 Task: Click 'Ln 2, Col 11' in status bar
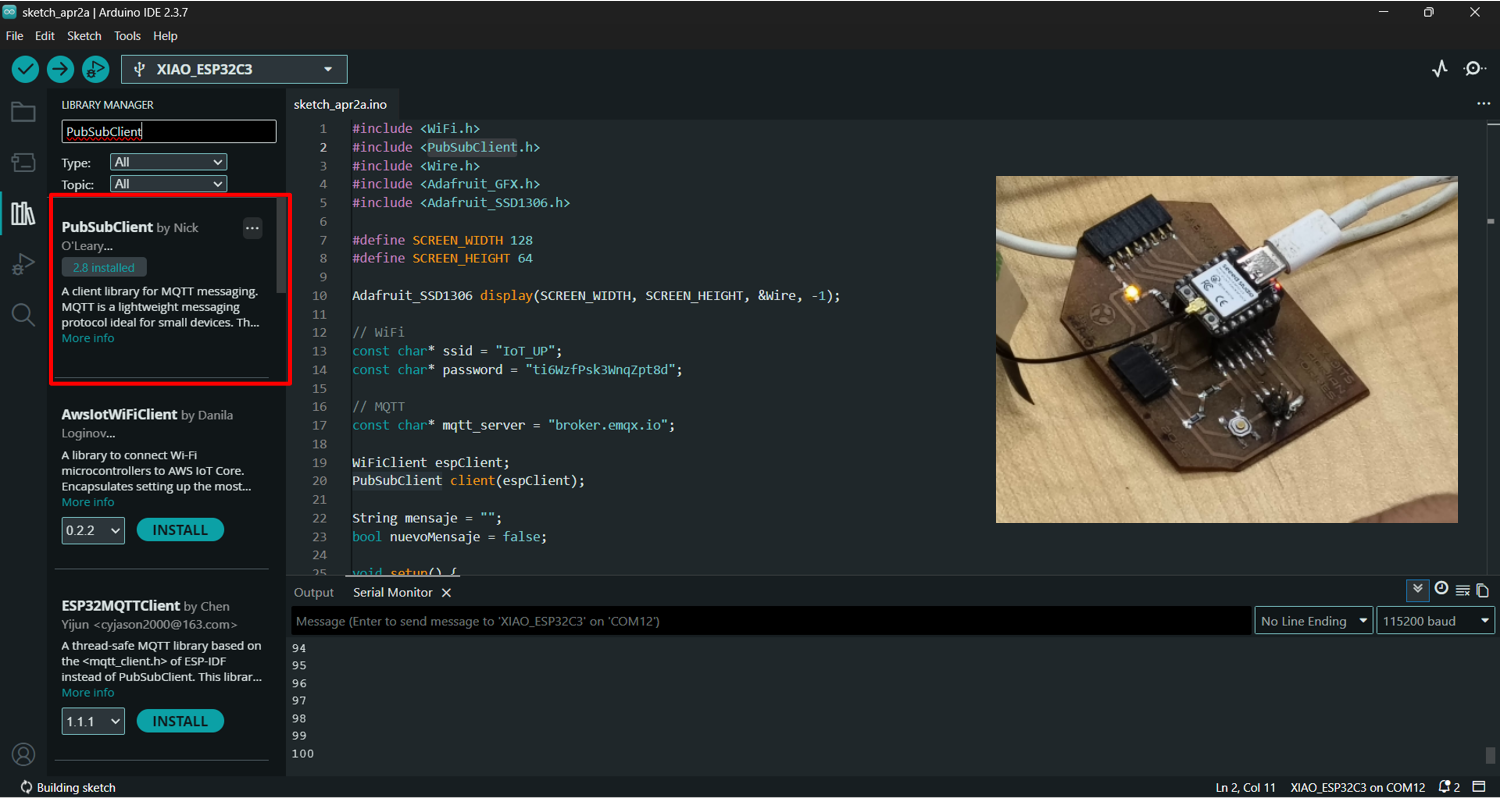point(1245,787)
